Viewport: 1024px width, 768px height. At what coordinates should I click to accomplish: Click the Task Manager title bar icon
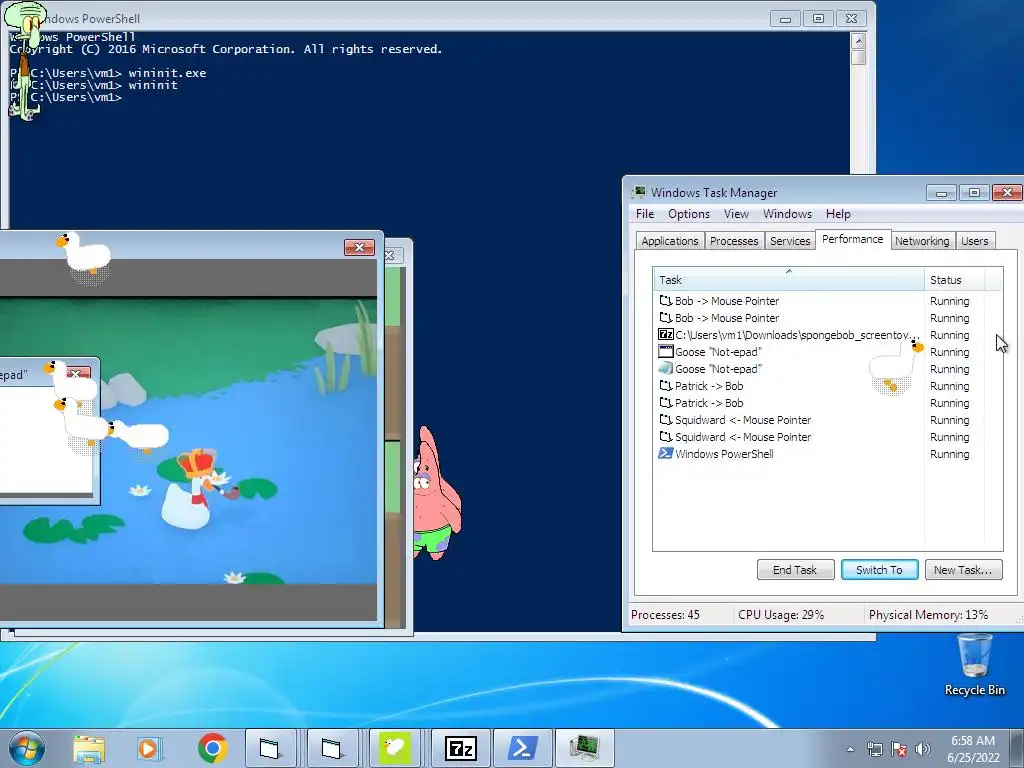639,192
